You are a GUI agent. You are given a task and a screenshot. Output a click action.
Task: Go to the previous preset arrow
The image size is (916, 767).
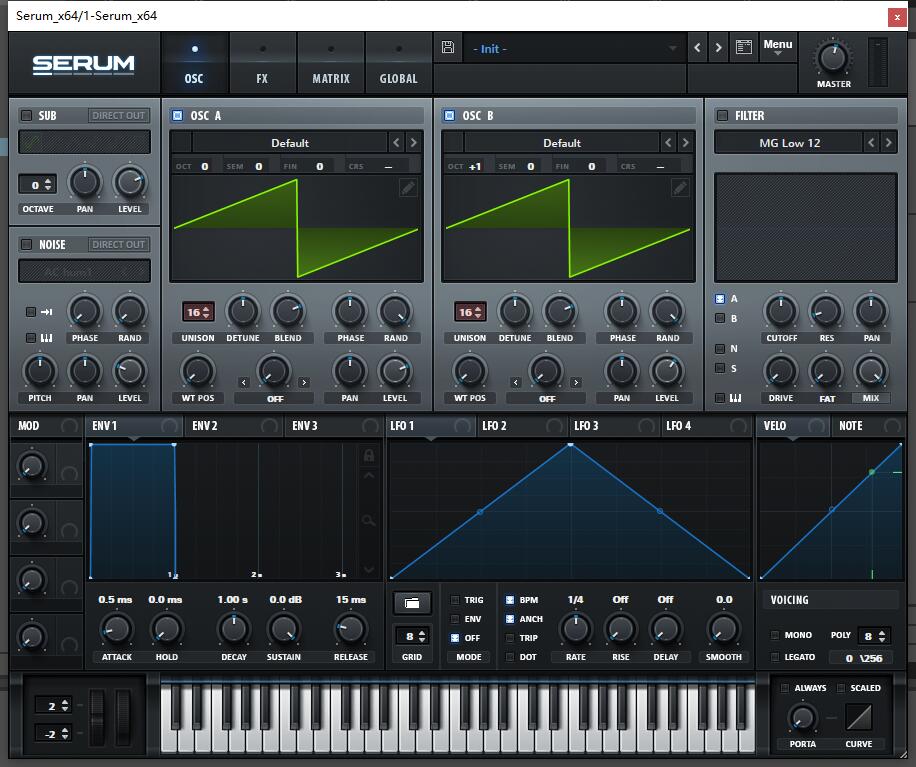coord(697,48)
